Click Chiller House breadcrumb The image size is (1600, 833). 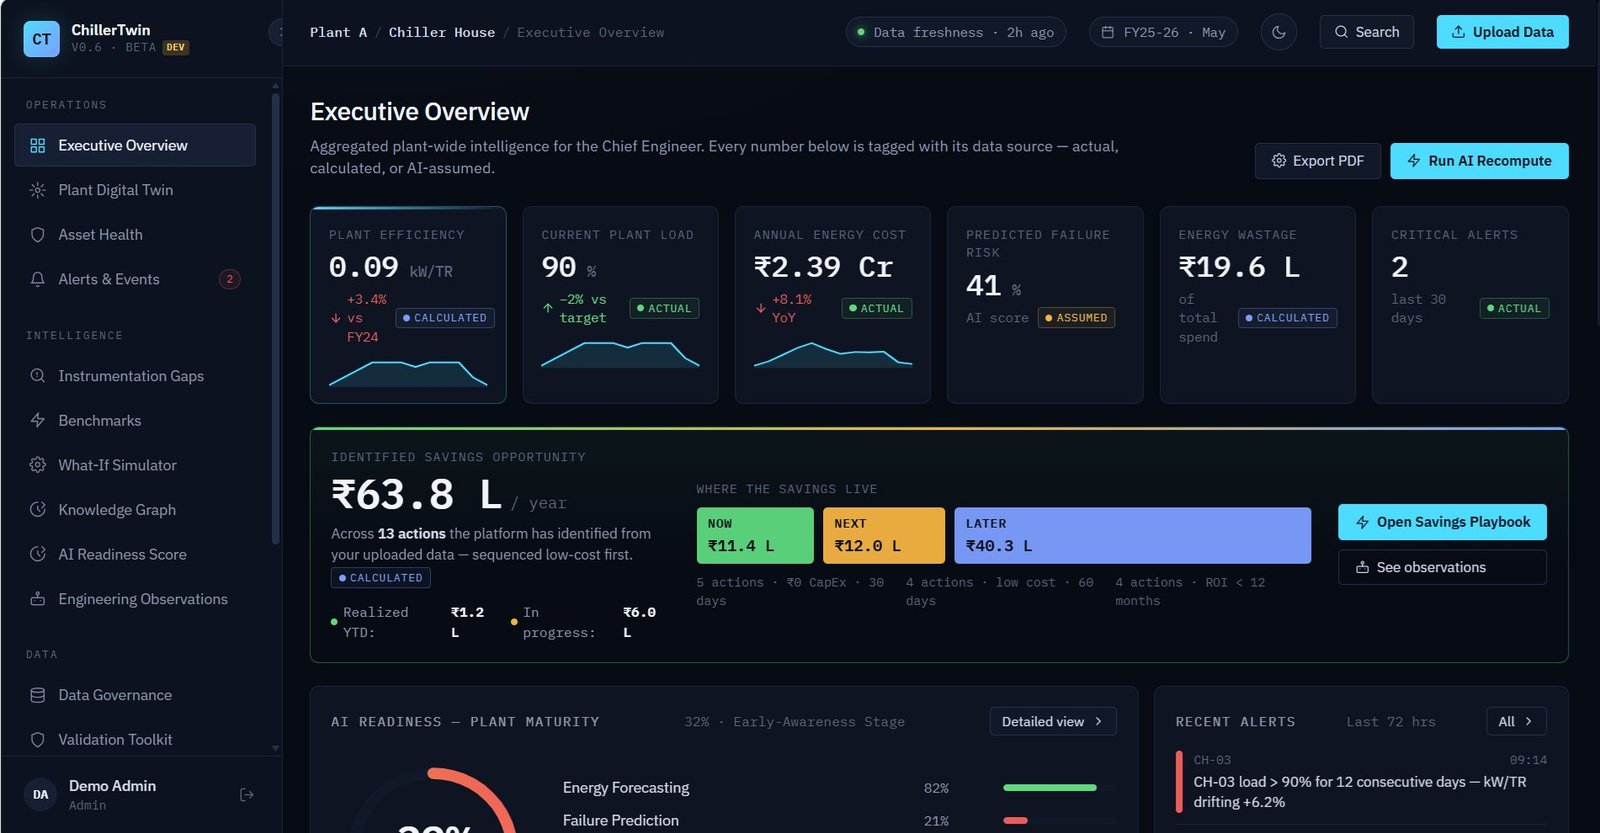tap(442, 32)
